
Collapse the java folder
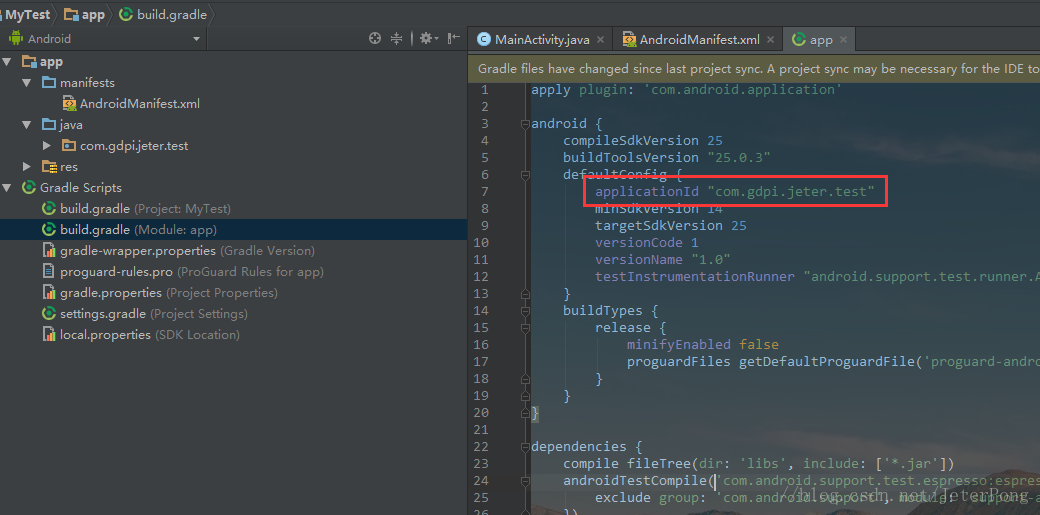pos(27,125)
